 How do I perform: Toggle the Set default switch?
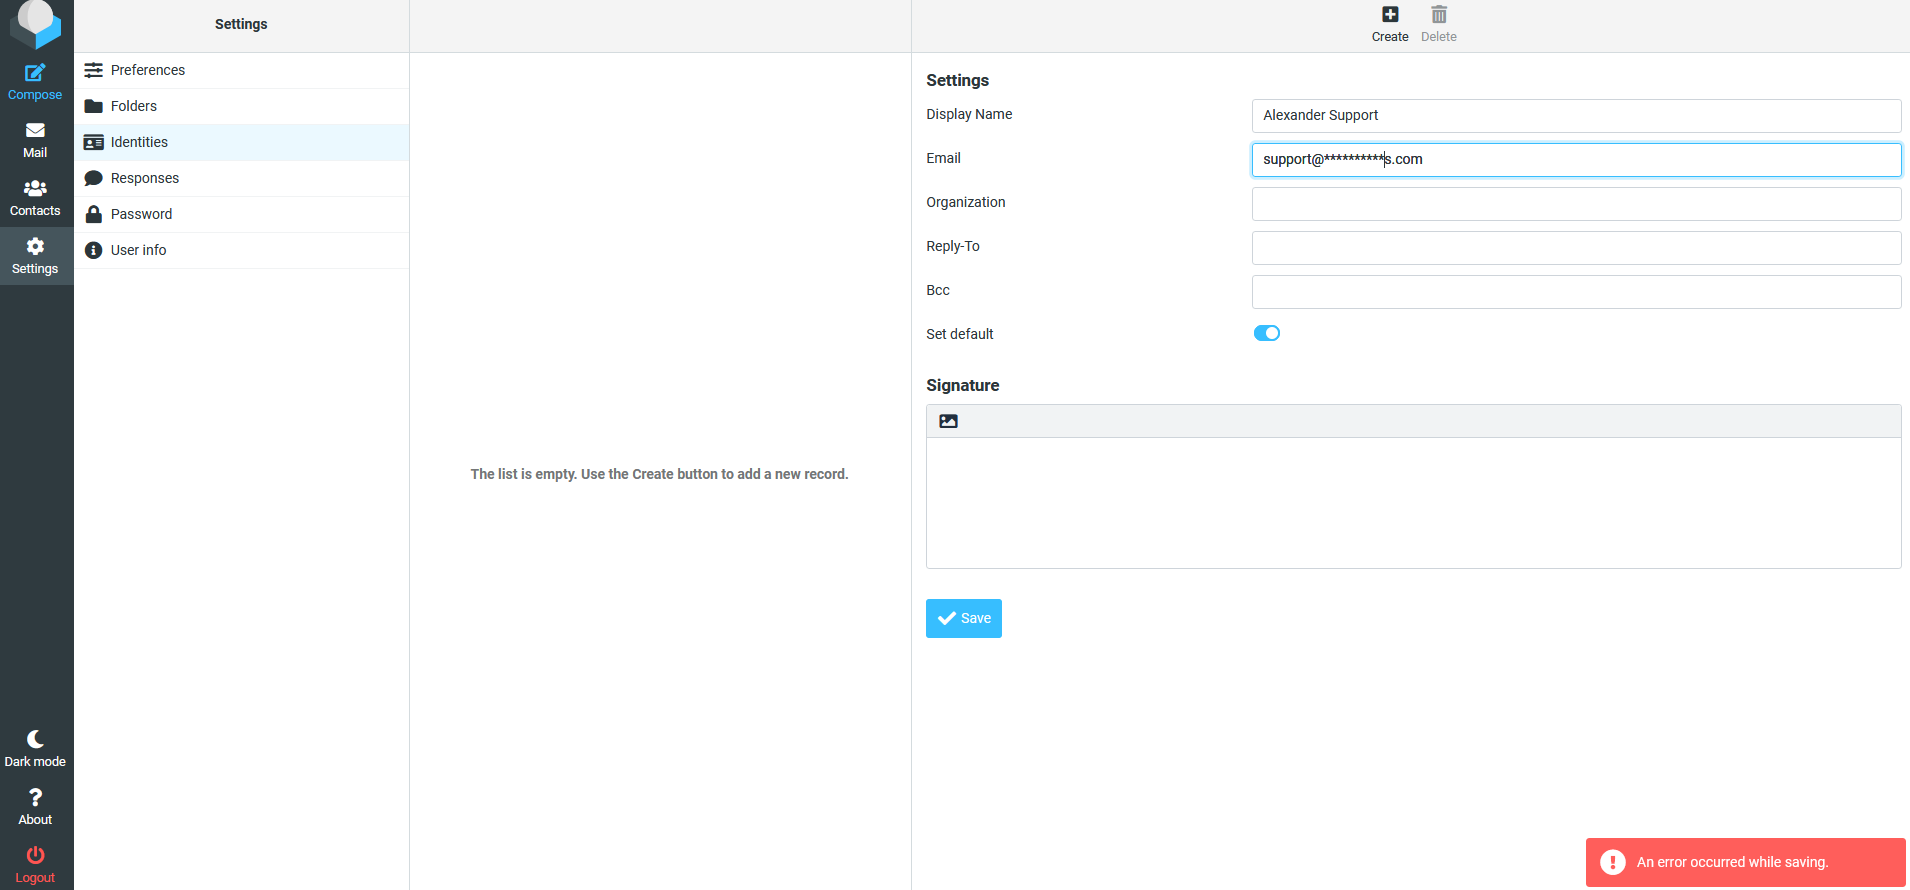click(1266, 333)
